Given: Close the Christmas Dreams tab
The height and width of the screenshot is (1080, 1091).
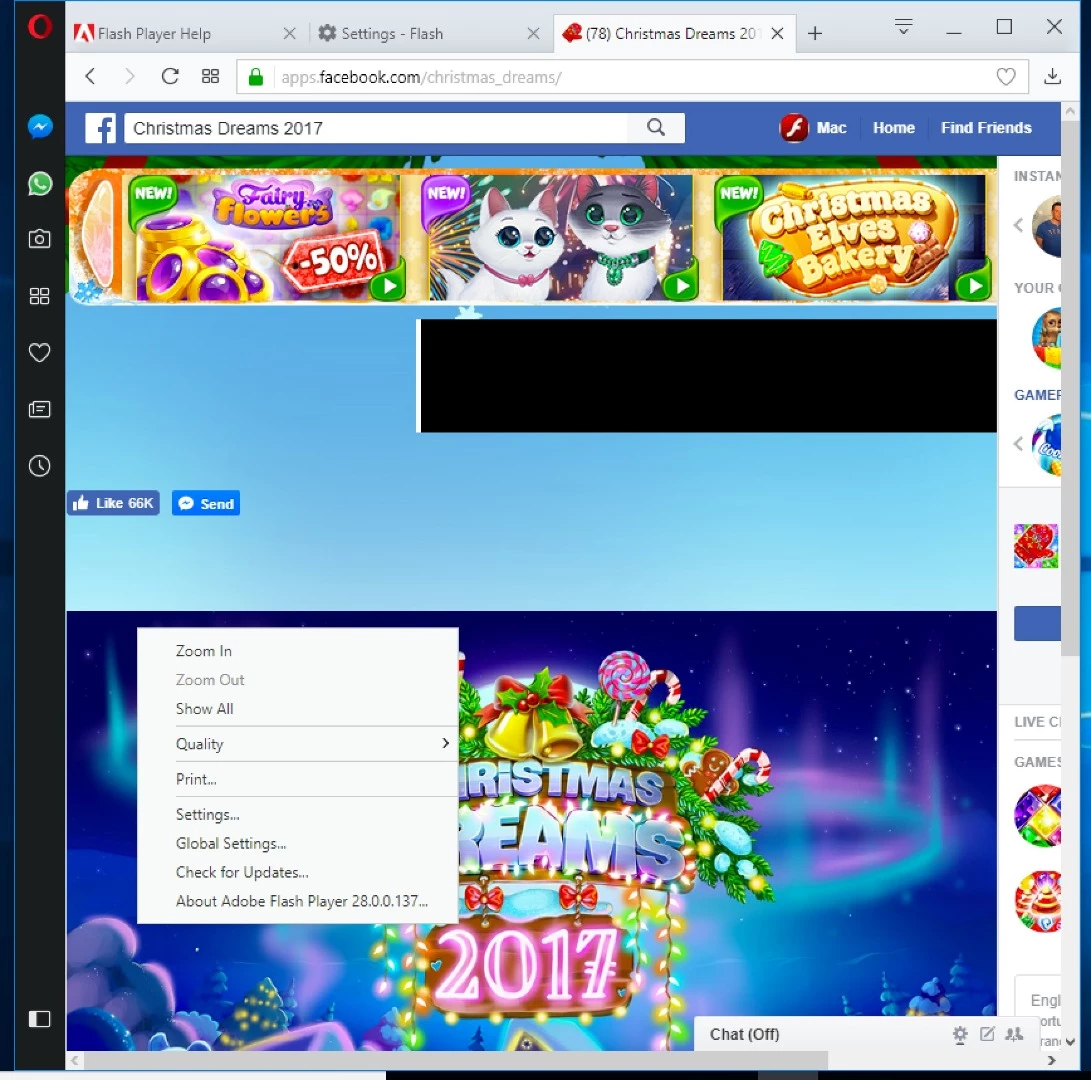Looking at the screenshot, I should coord(778,33).
